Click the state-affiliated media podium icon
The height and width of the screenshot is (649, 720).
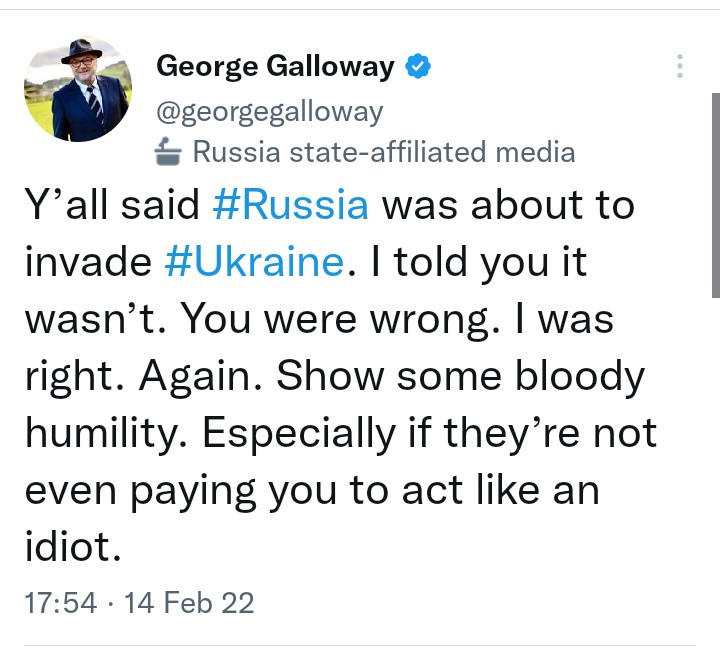(166, 152)
